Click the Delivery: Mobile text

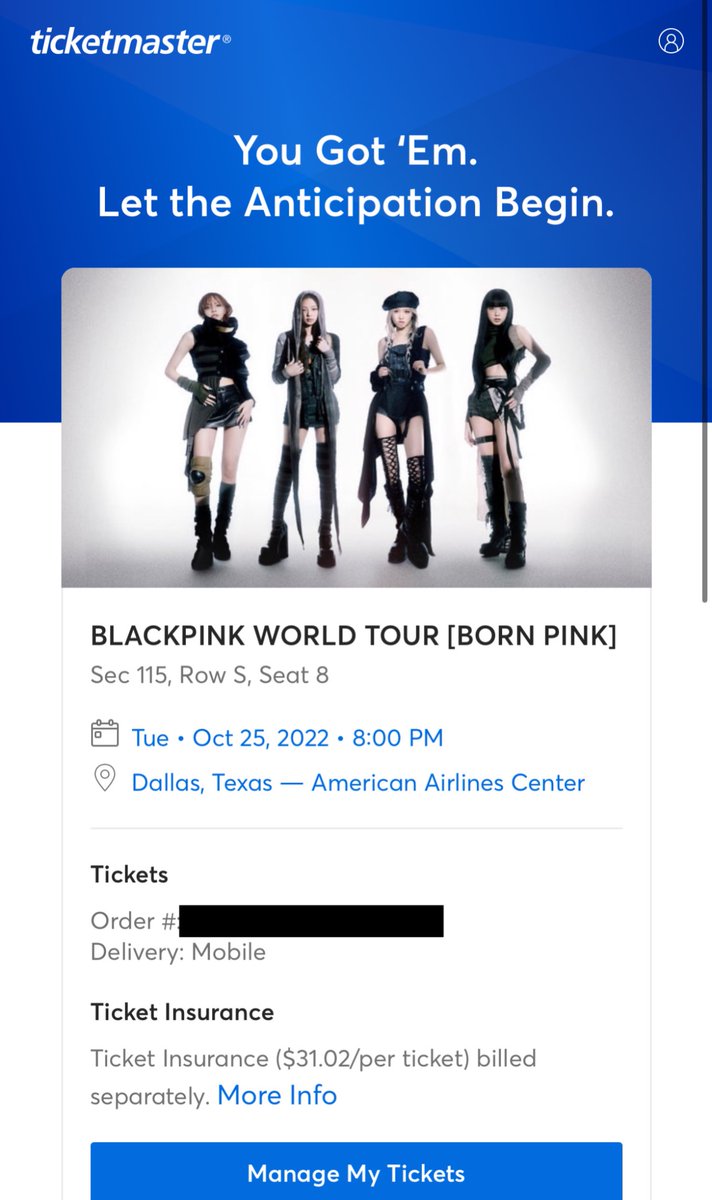click(x=178, y=952)
